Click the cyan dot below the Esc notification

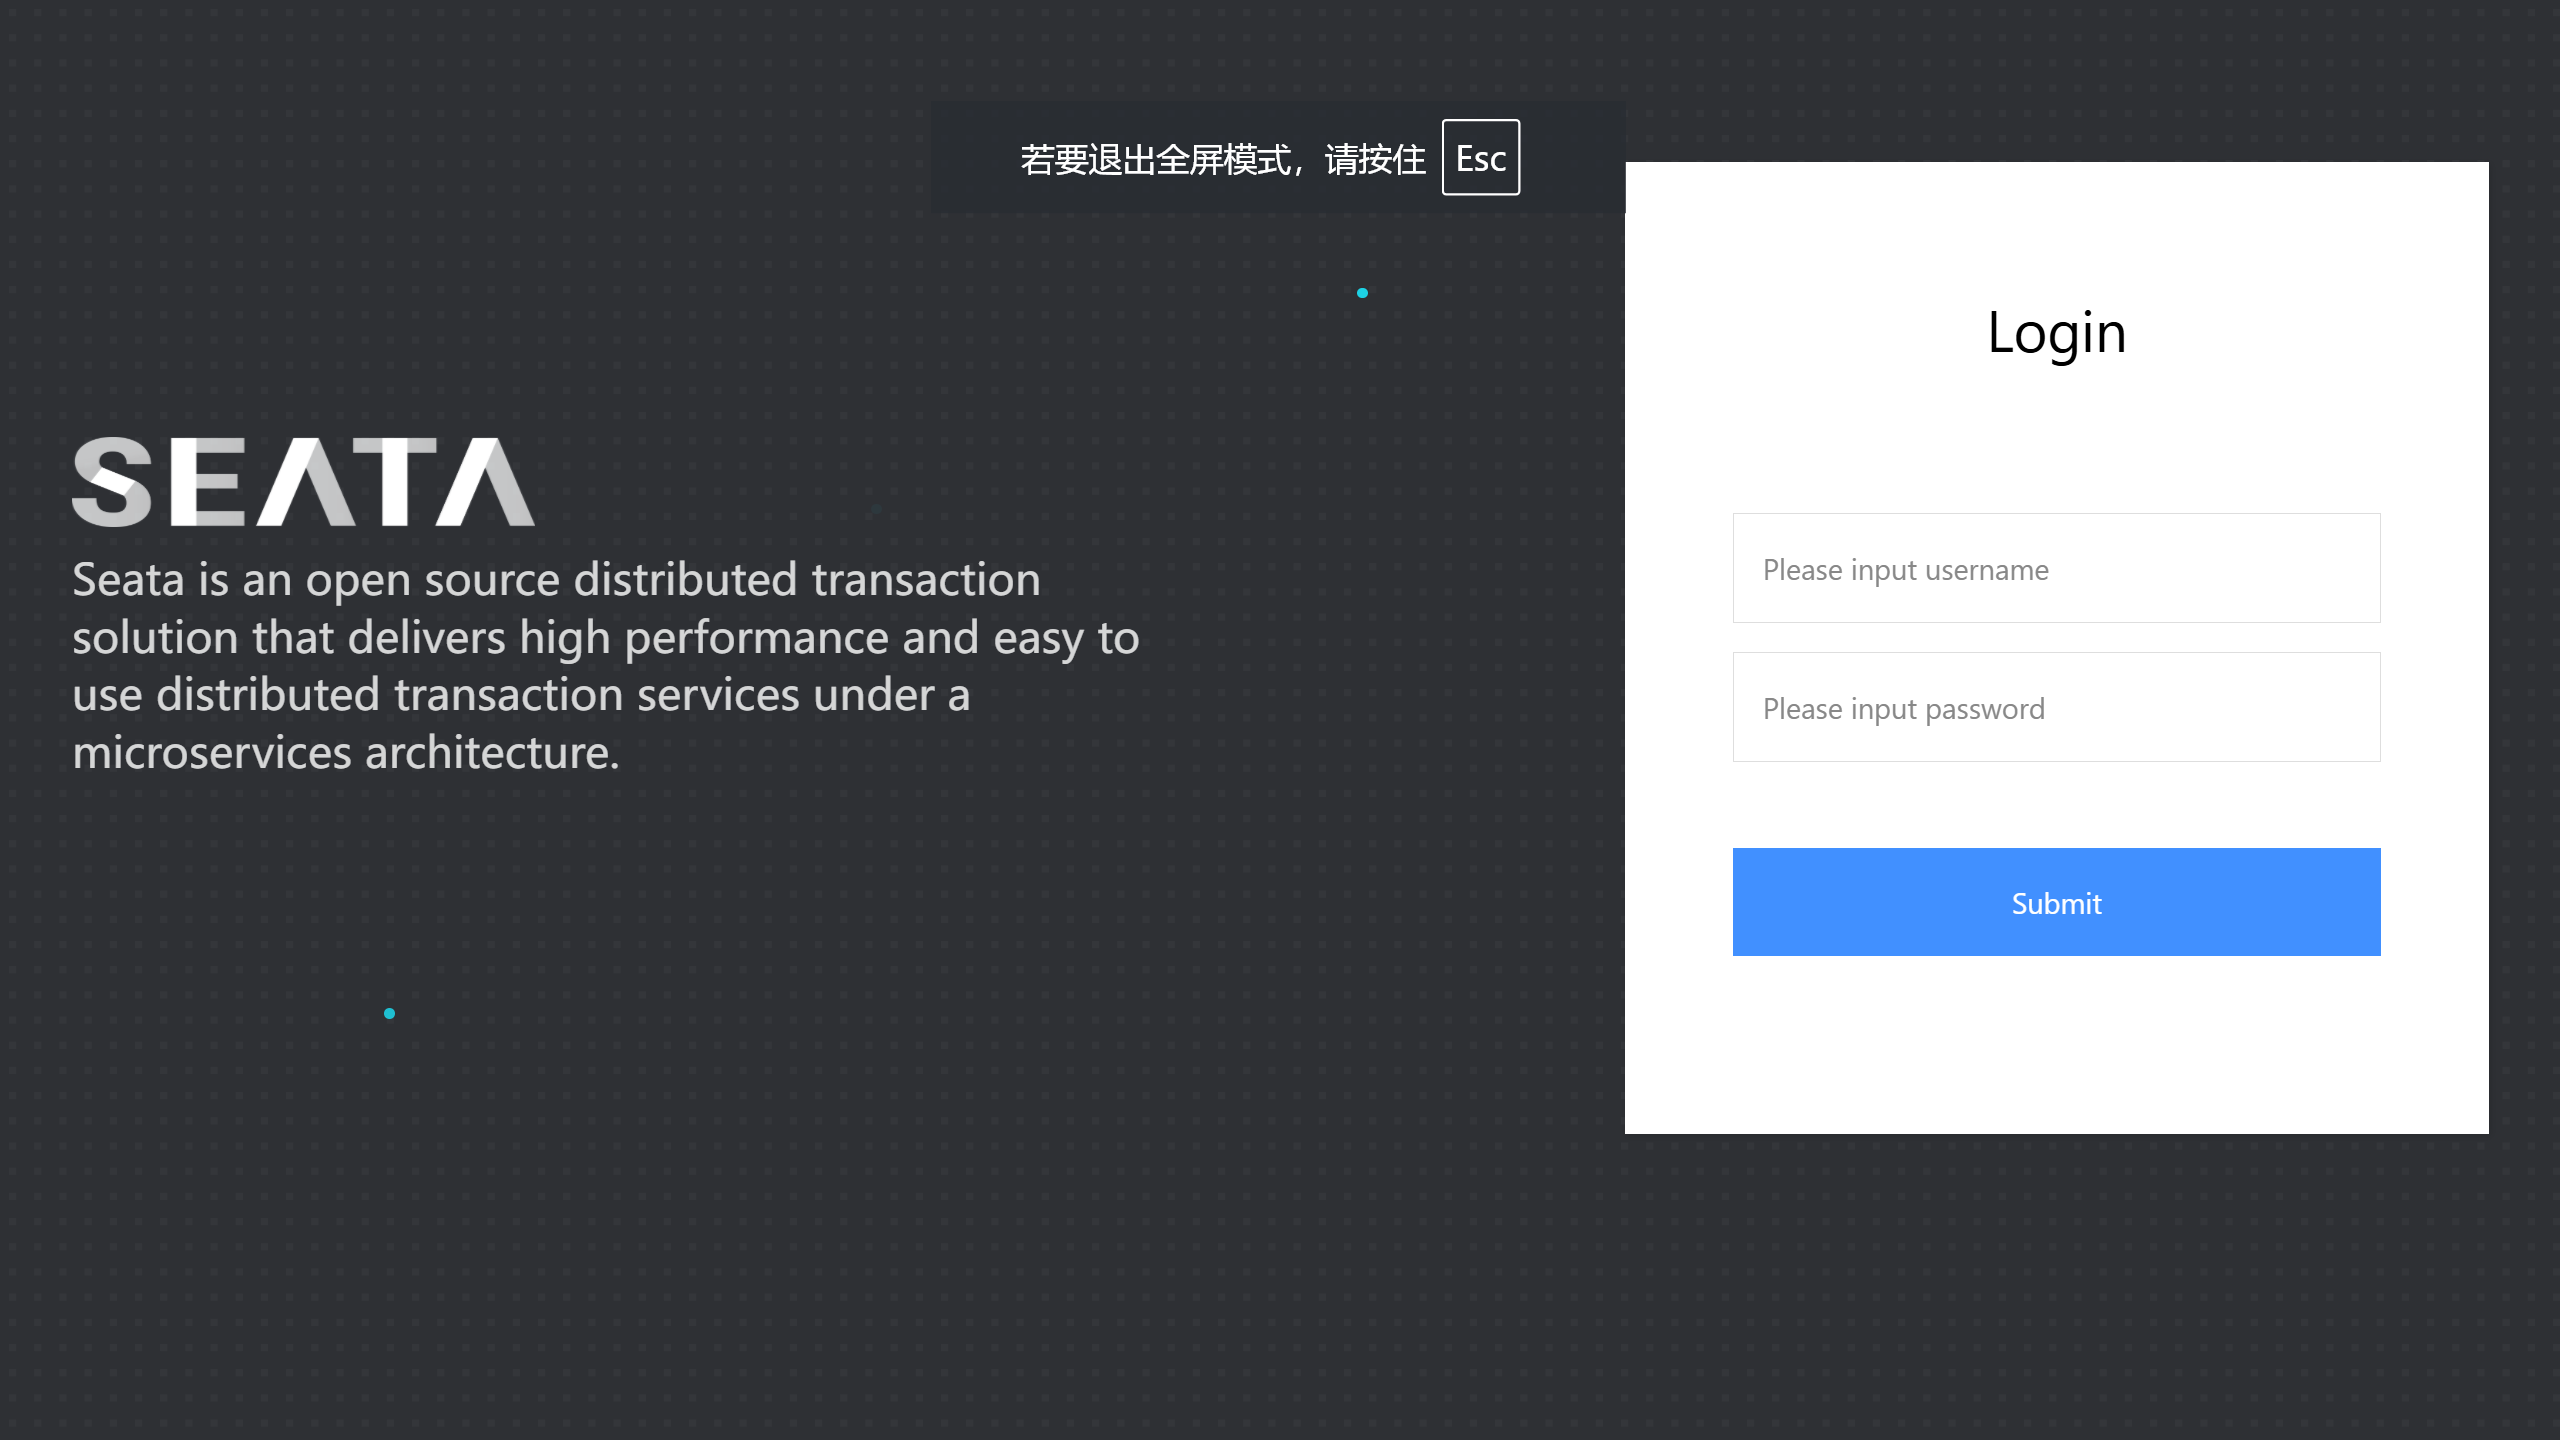click(1362, 293)
